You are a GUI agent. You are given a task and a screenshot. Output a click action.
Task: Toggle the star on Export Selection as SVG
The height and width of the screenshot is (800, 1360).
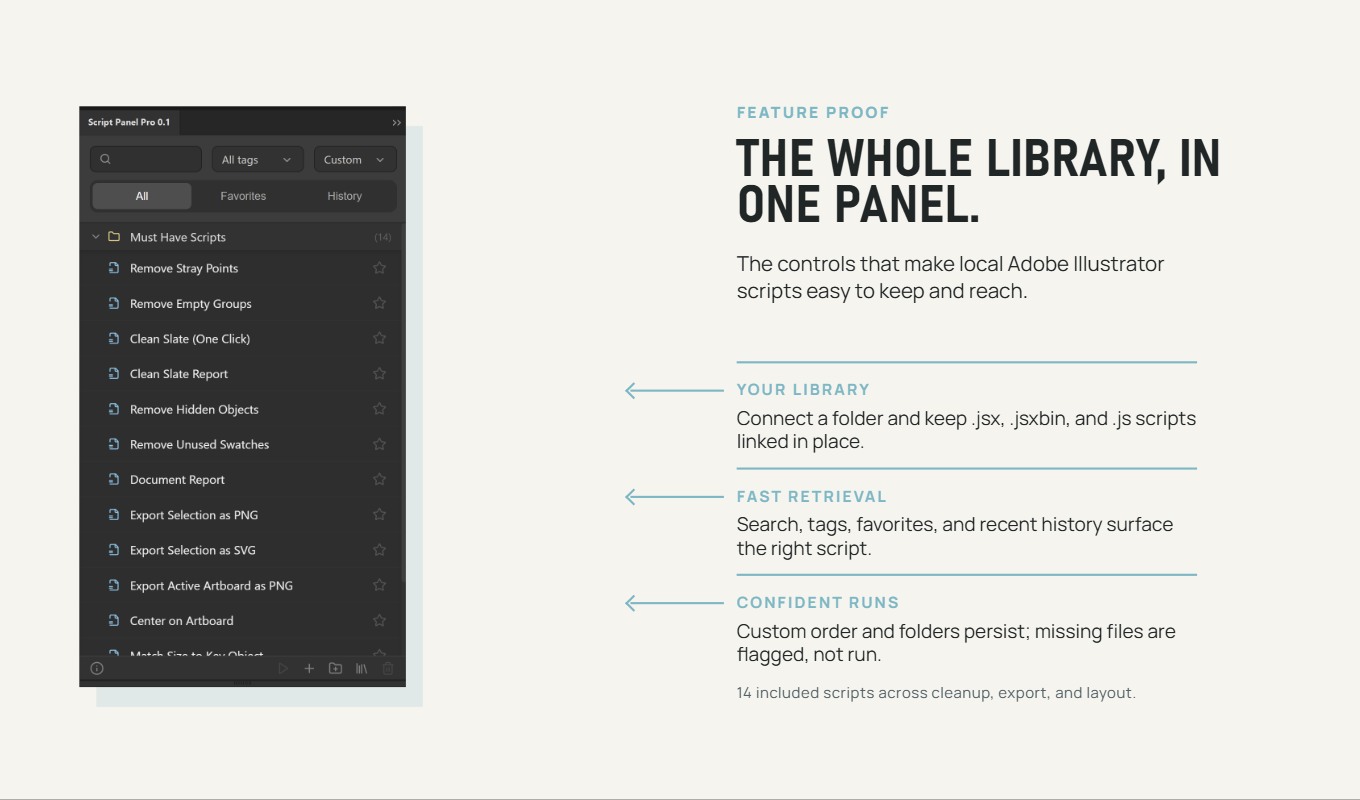click(379, 550)
